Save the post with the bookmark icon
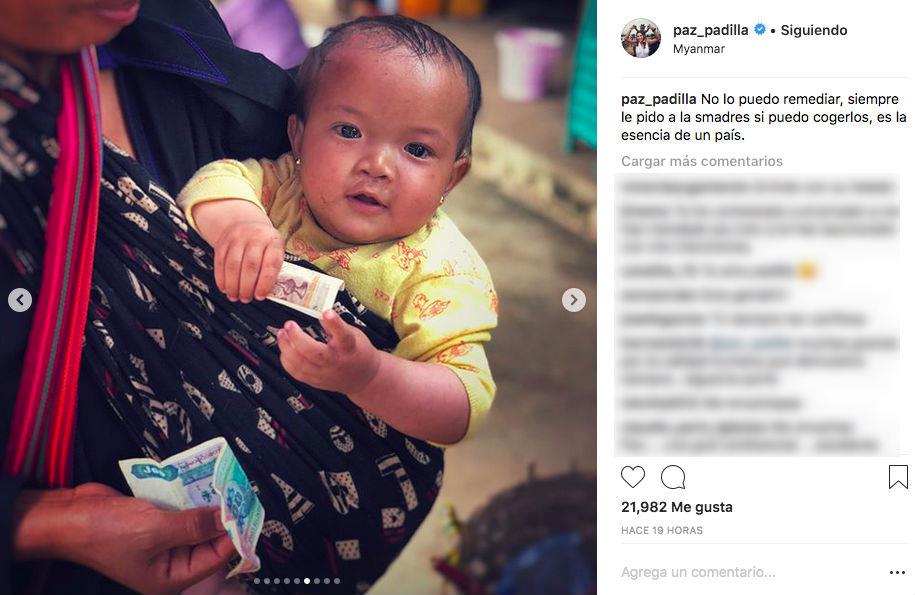915x595 pixels. tap(898, 477)
